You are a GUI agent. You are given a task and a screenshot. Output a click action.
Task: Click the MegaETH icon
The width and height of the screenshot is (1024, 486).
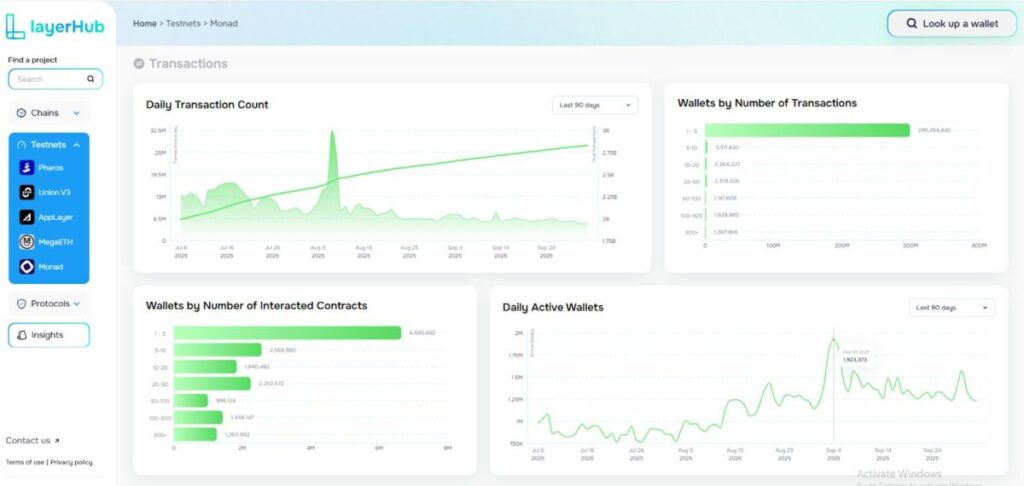pyautogui.click(x=27, y=242)
